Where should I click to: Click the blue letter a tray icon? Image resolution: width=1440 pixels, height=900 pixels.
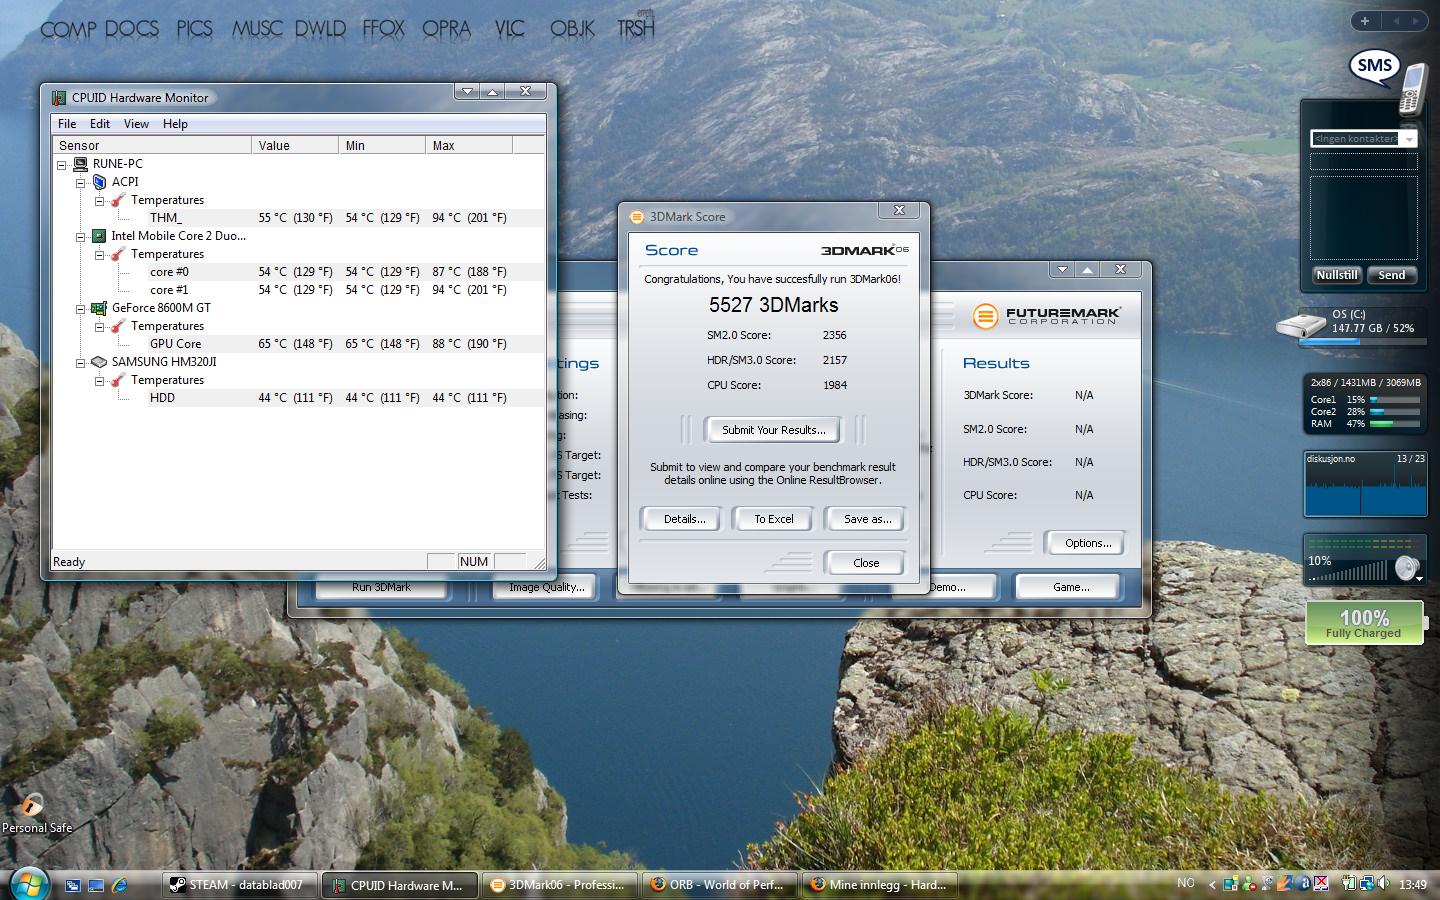[1305, 884]
